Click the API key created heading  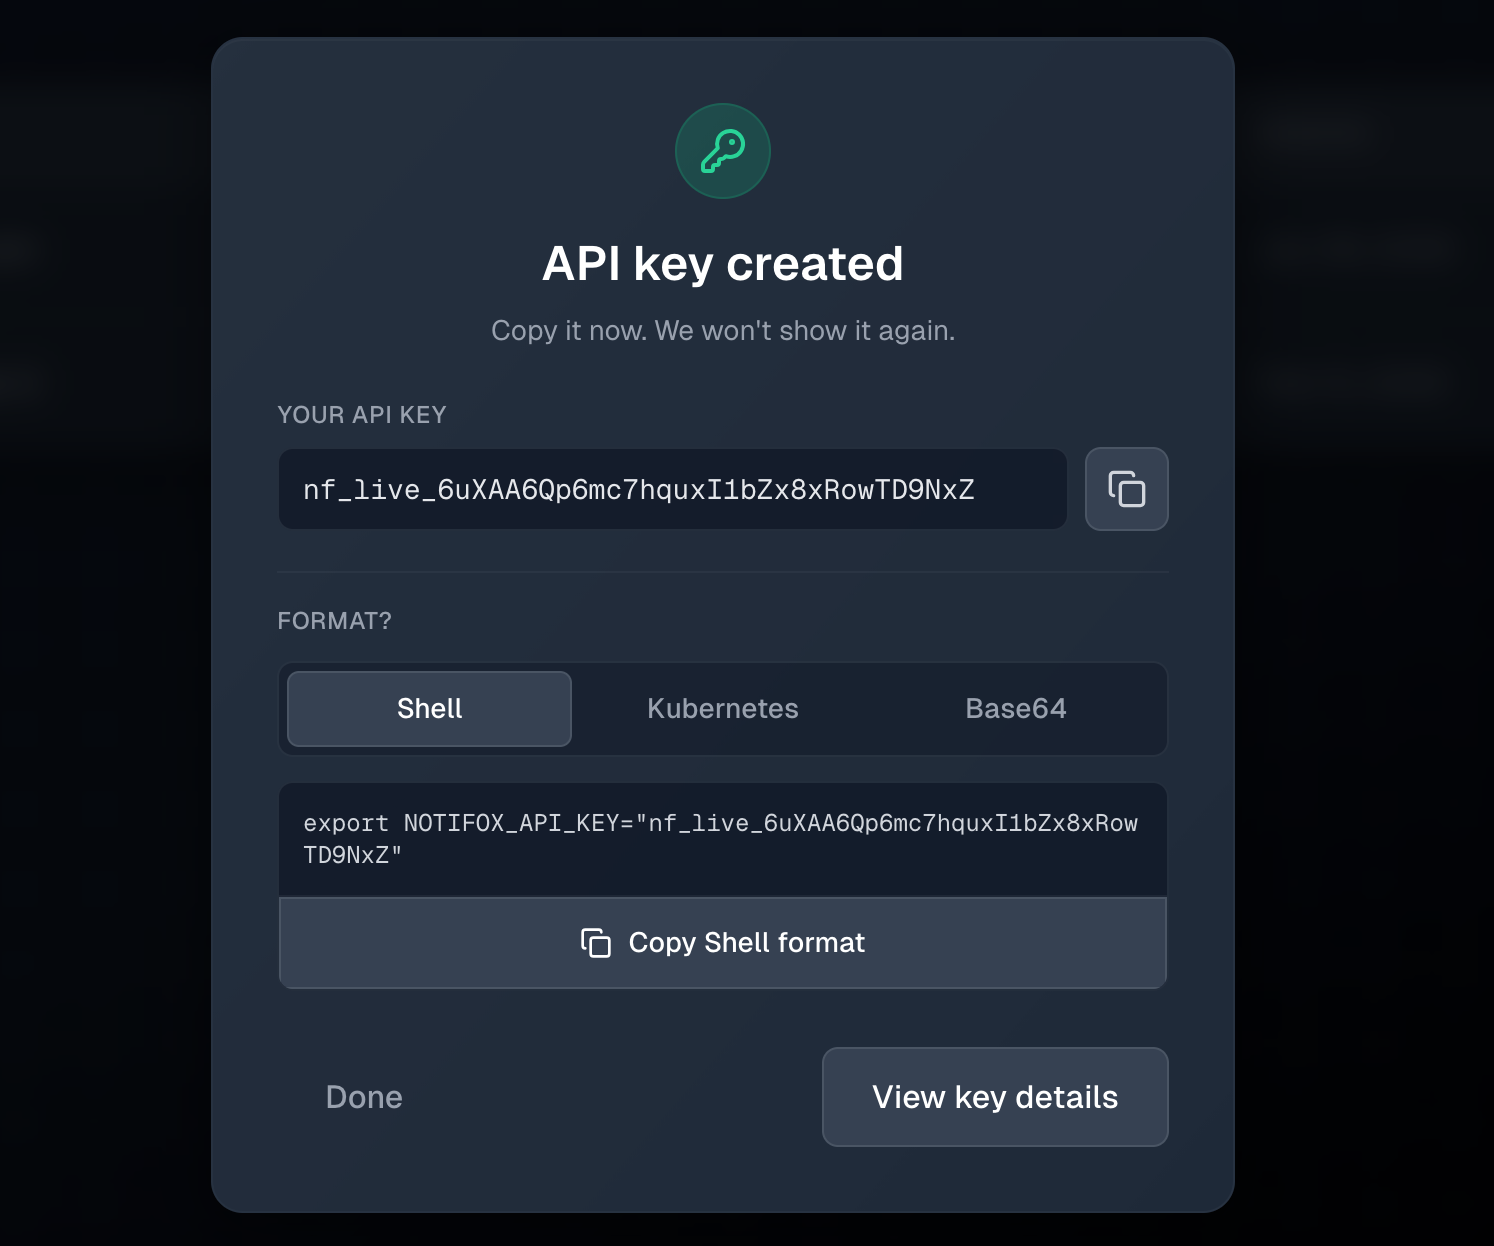(x=722, y=264)
